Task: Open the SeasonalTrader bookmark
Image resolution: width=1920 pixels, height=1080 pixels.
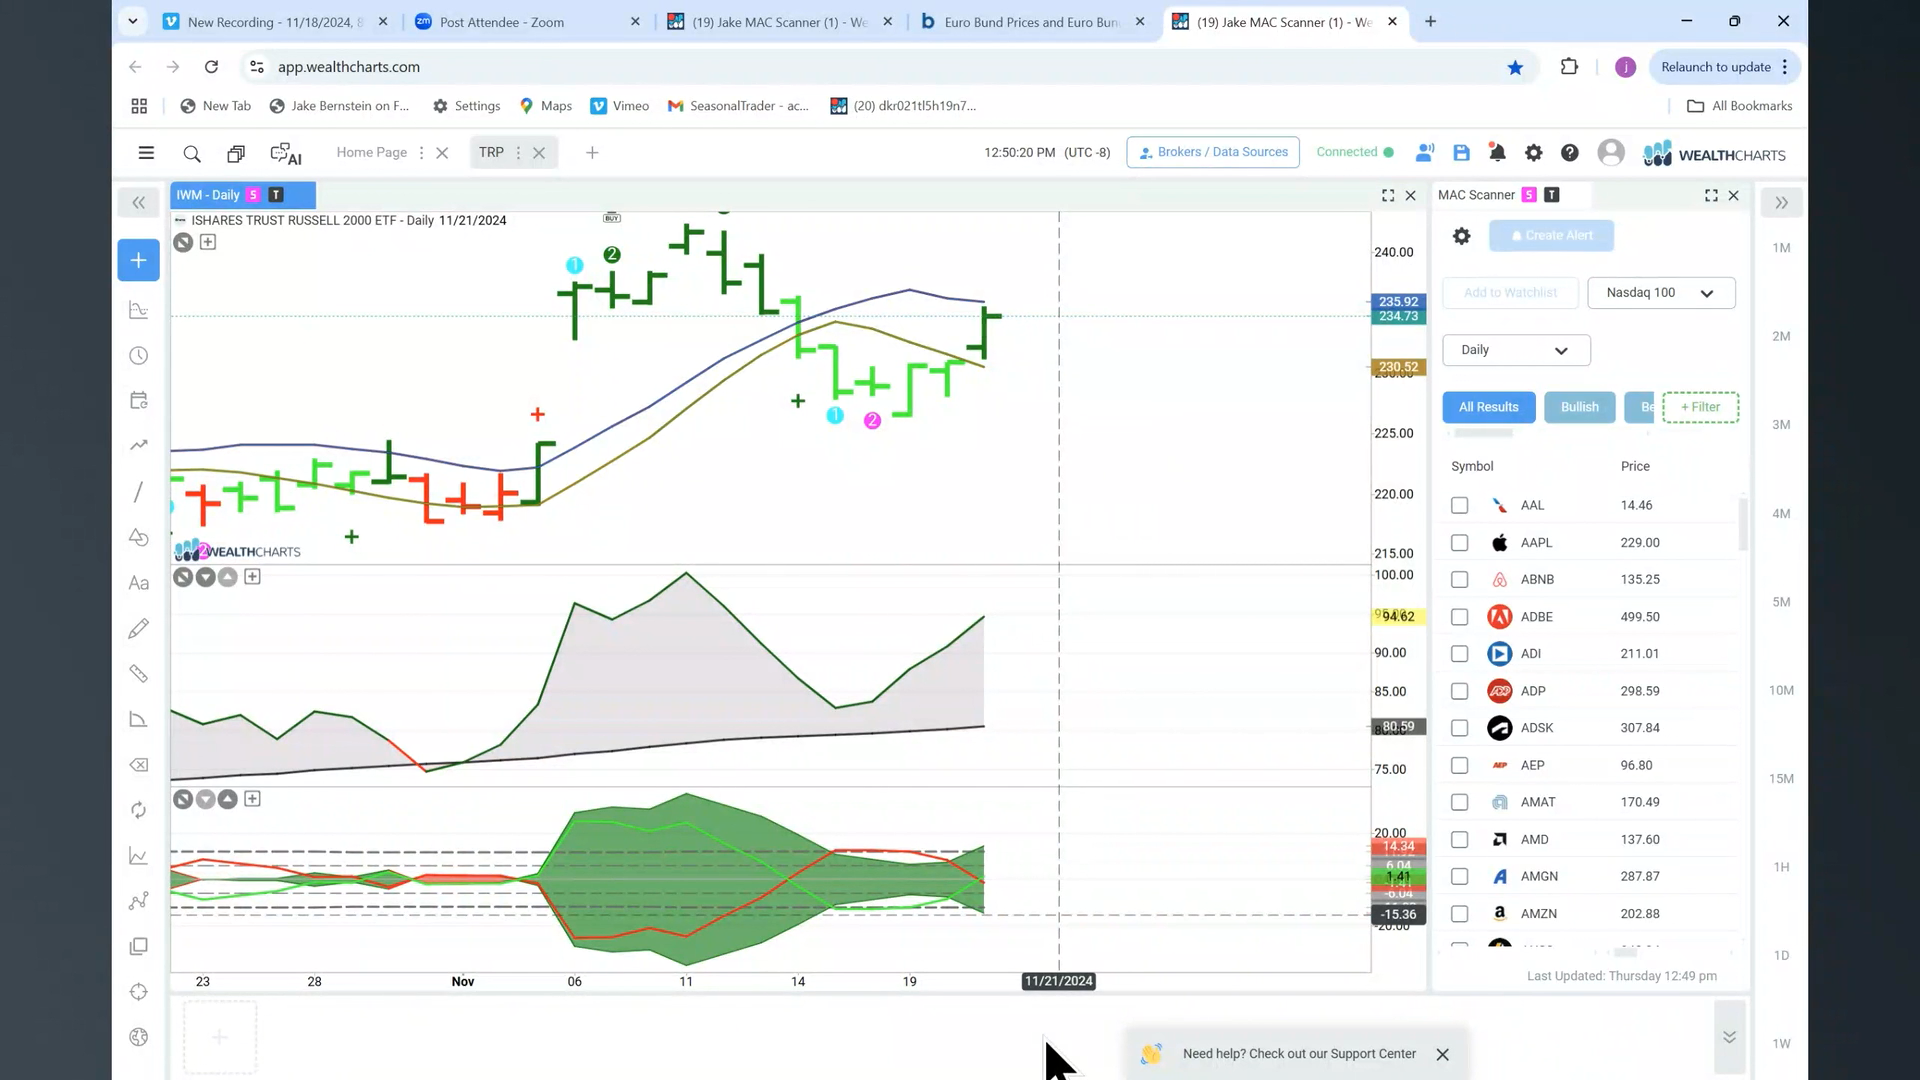Action: (738, 106)
